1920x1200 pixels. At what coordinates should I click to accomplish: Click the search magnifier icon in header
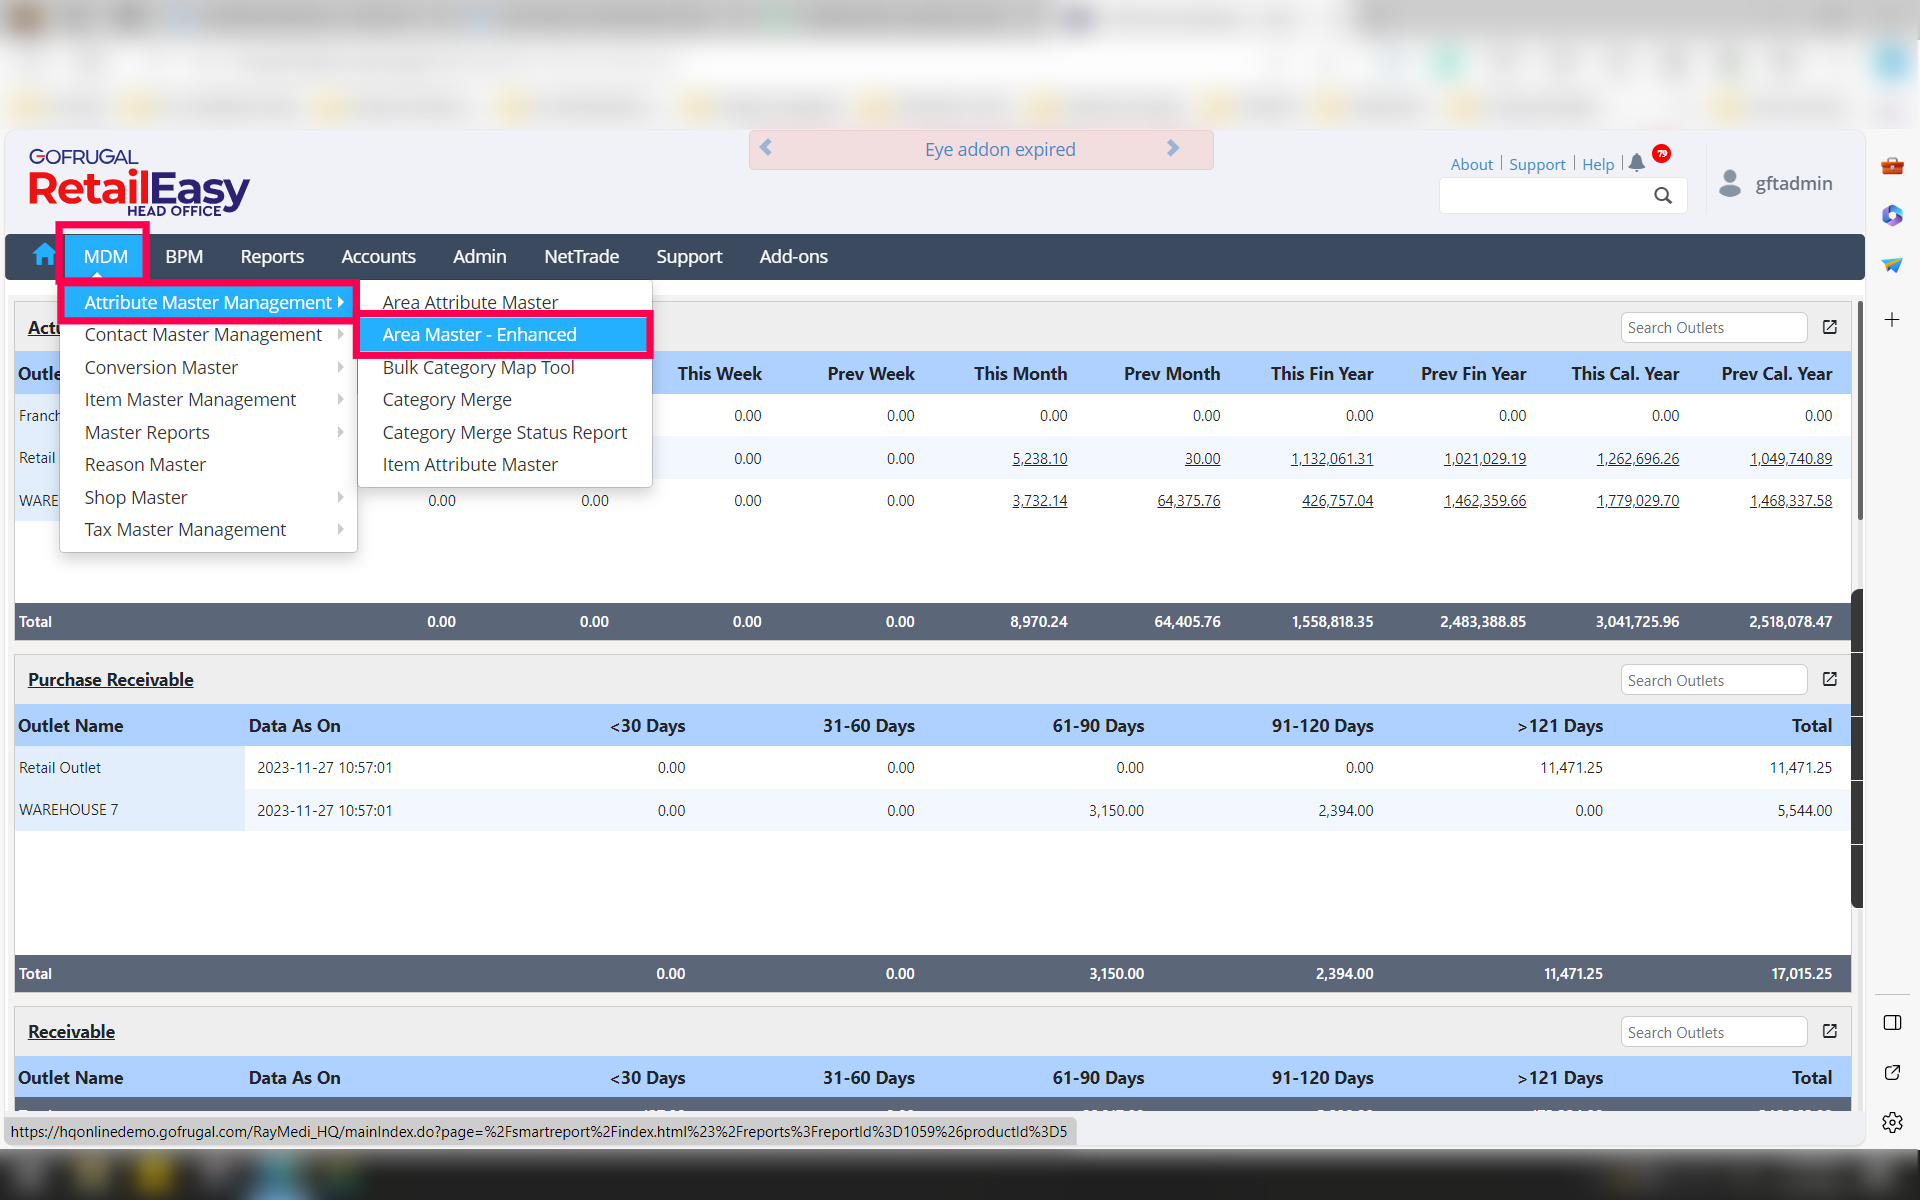click(x=1662, y=196)
